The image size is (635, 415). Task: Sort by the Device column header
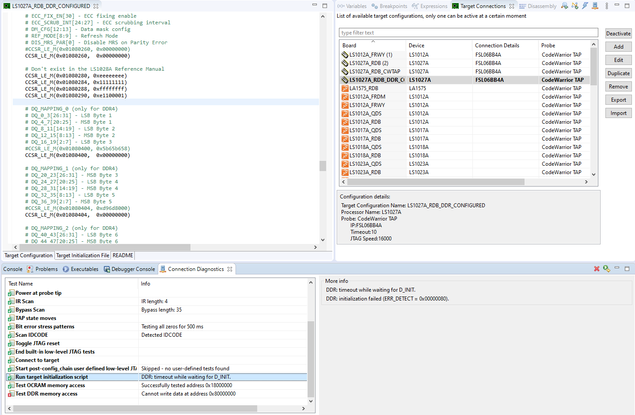tap(439, 45)
